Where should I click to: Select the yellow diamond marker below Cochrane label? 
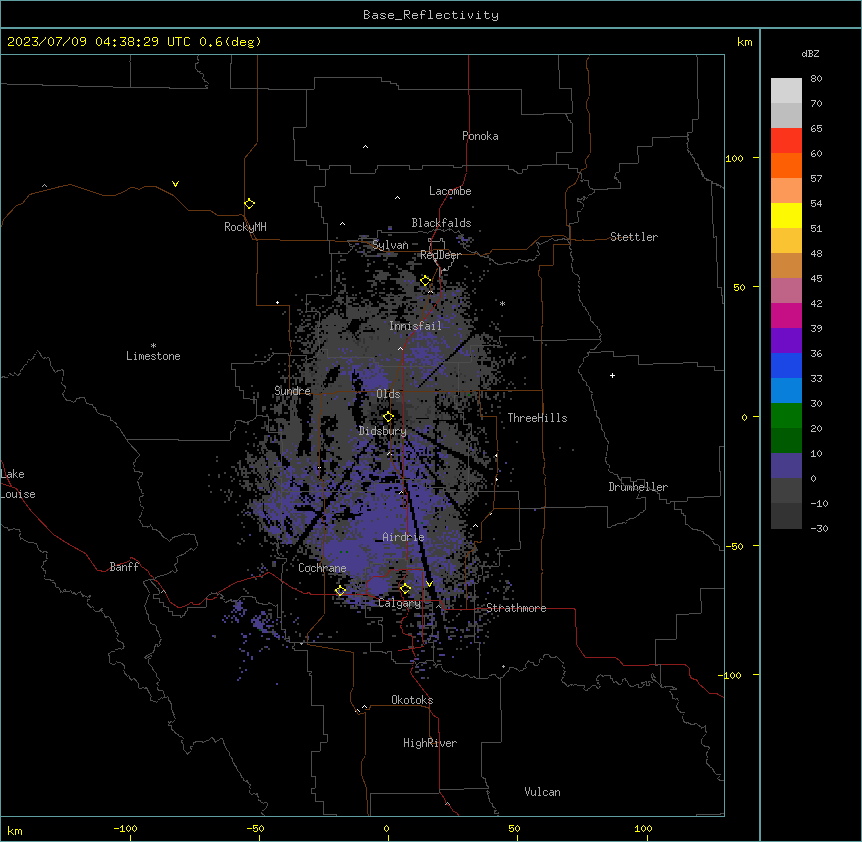coord(340,591)
